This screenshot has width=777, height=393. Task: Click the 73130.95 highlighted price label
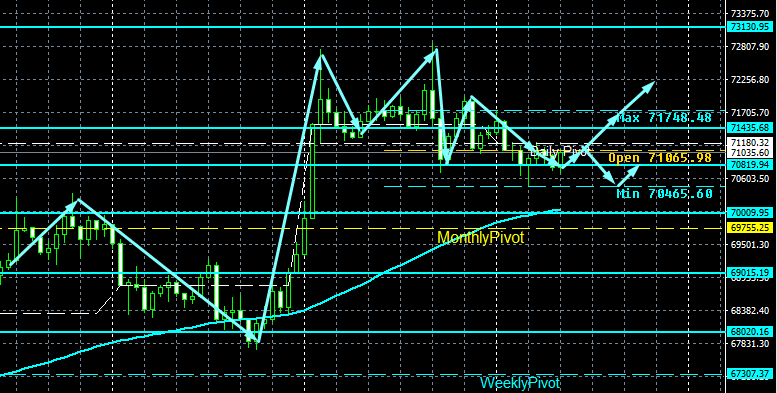tap(750, 27)
